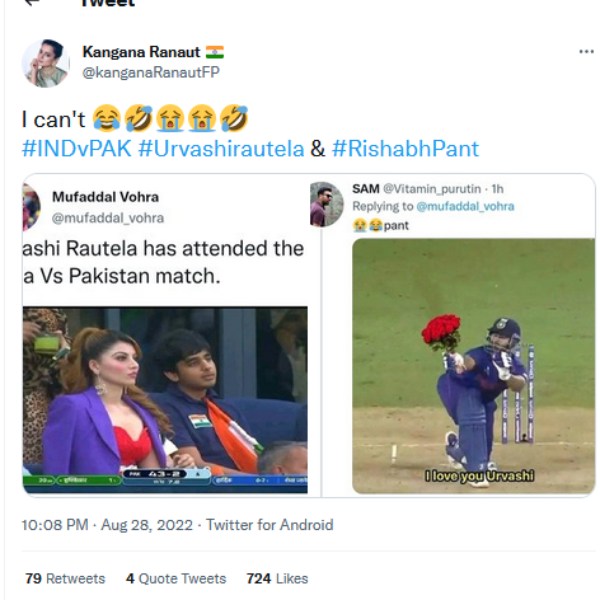
Task: View the 724 Likes list
Action: pos(277,579)
